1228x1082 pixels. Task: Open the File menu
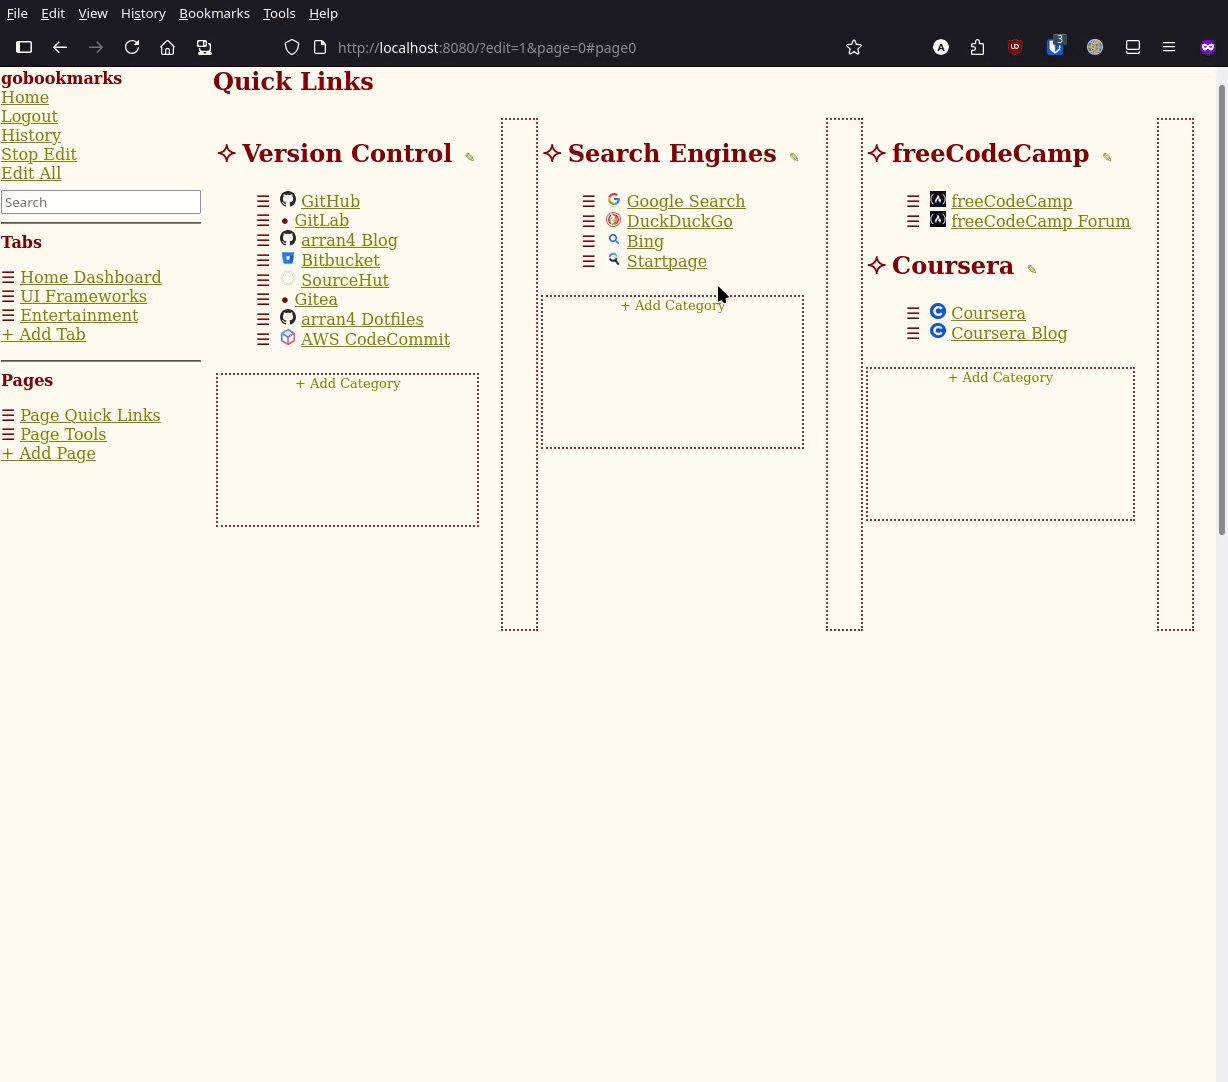(x=17, y=13)
